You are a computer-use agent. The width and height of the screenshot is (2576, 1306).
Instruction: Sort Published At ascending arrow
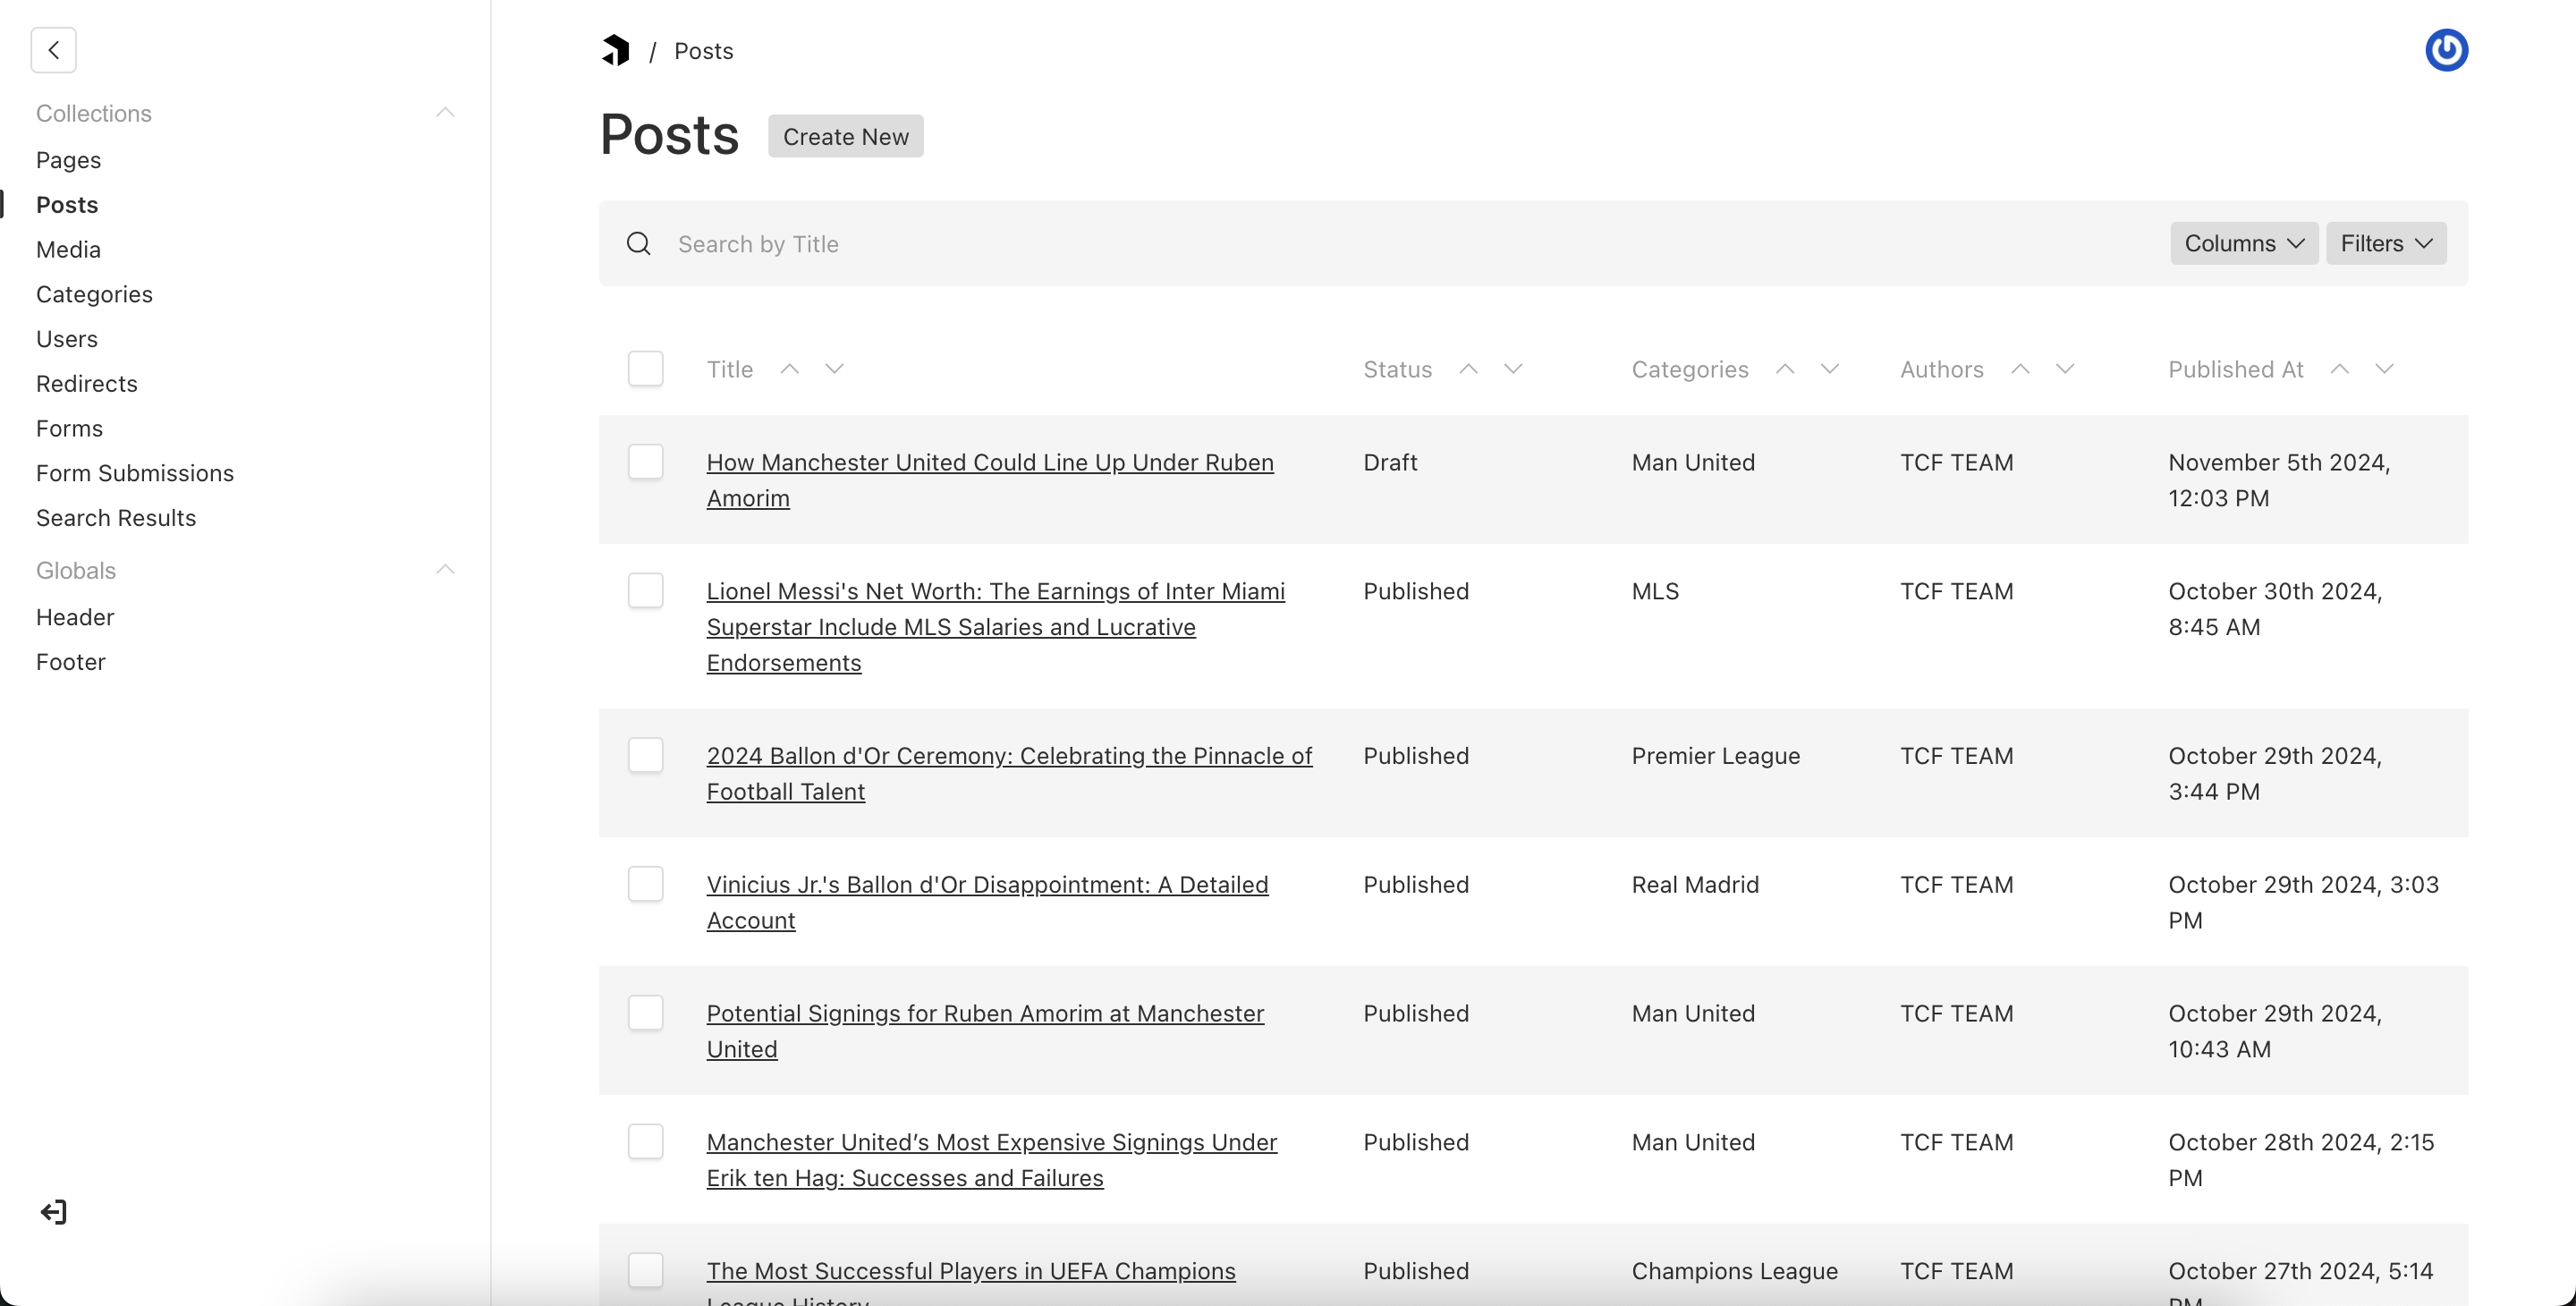click(2339, 369)
